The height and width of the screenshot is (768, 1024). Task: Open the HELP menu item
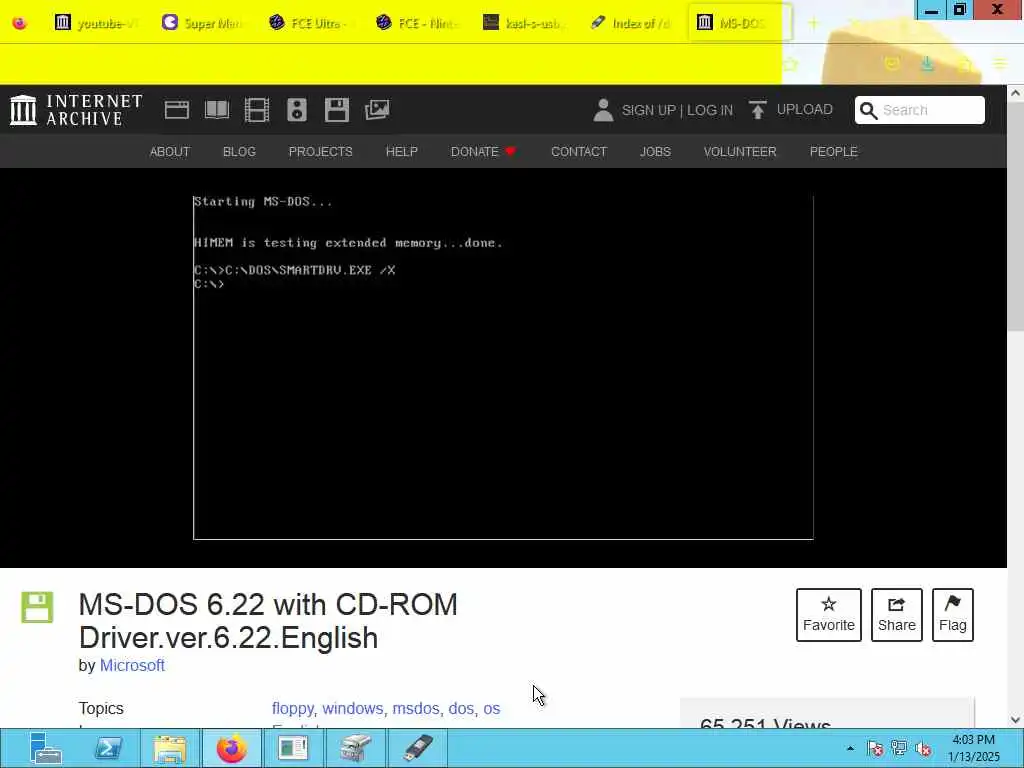(402, 152)
